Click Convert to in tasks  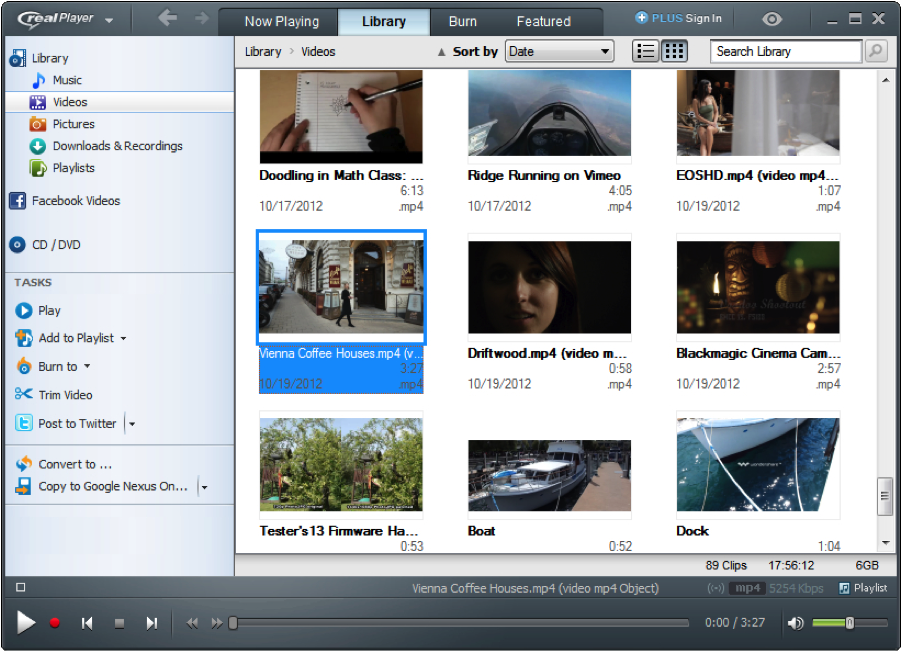tap(74, 464)
